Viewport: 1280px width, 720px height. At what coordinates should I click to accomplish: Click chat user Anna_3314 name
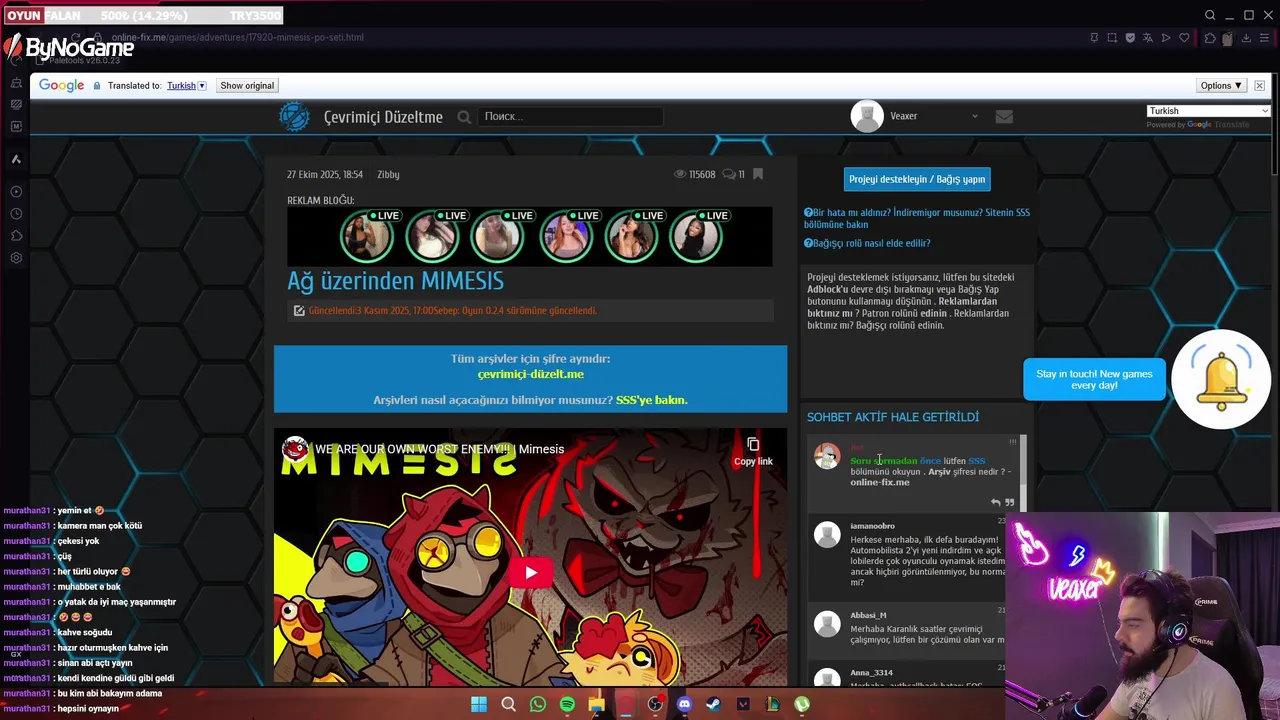(871, 673)
